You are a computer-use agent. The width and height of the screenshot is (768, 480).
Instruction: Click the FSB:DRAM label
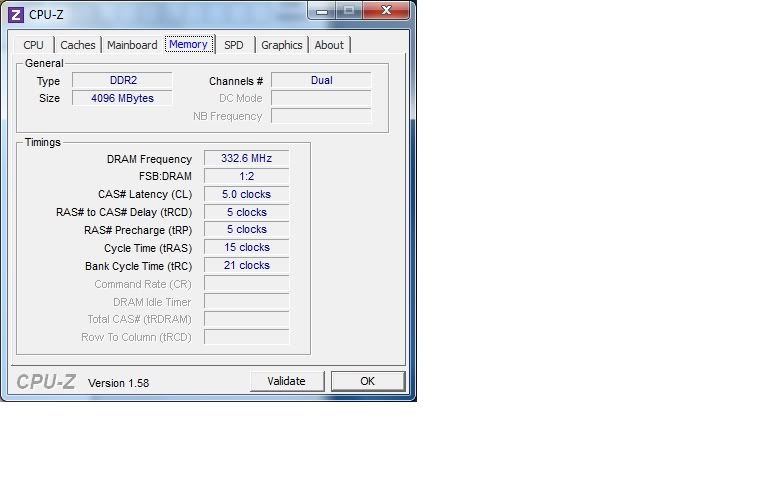165,176
